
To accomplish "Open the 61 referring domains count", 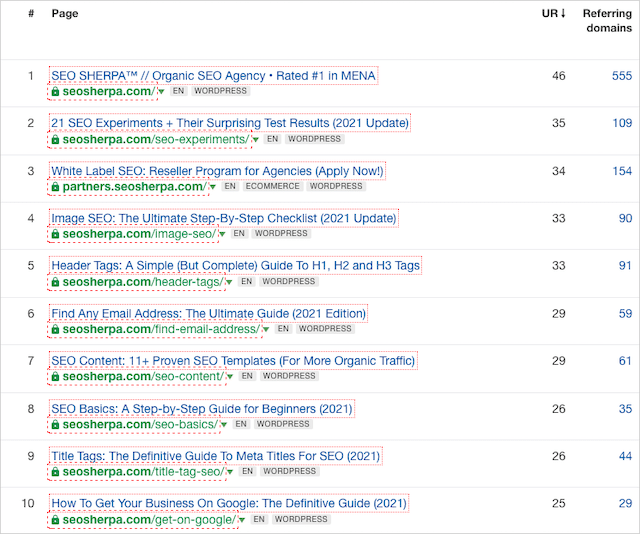I will click(x=626, y=361).
